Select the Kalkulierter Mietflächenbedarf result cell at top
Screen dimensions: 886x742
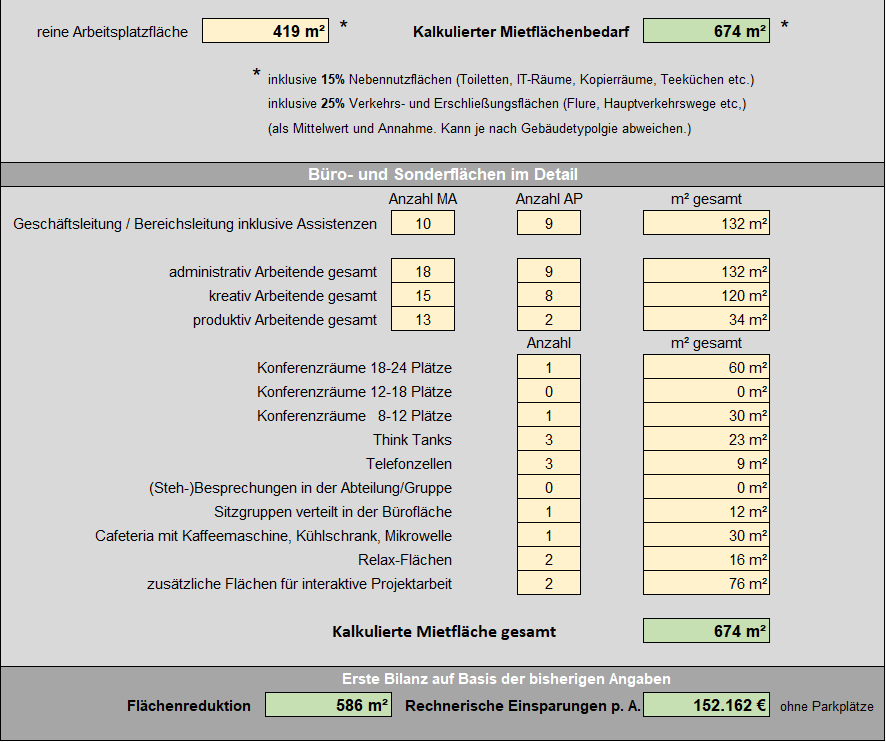706,31
